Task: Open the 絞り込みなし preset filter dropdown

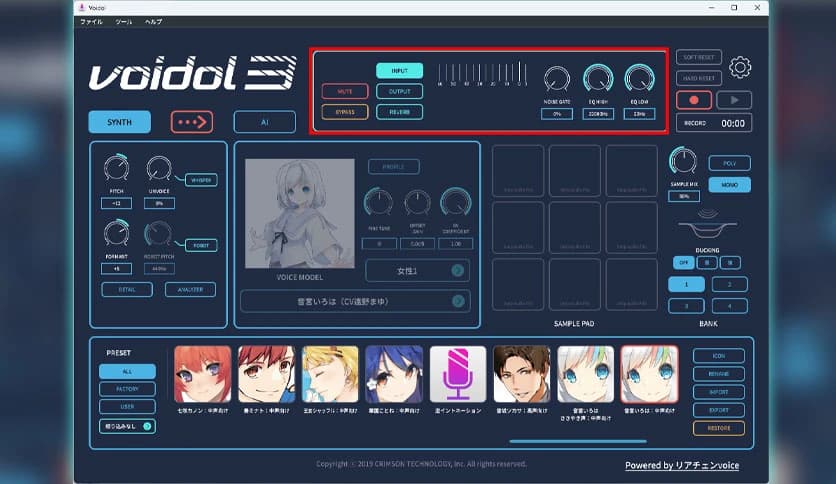Action: [127, 426]
